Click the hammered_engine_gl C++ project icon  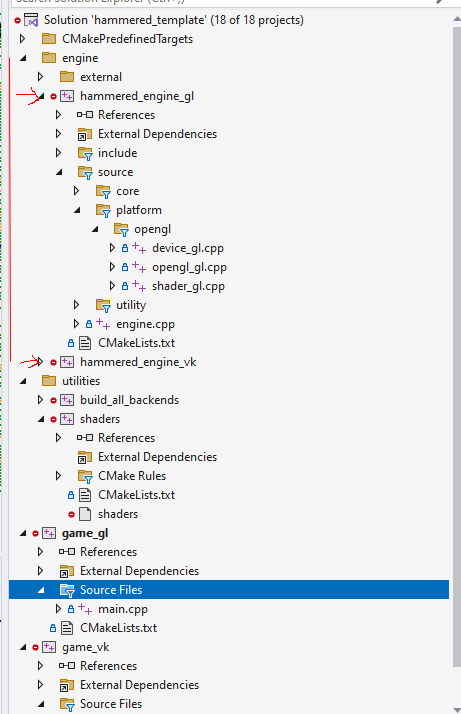pos(67,96)
